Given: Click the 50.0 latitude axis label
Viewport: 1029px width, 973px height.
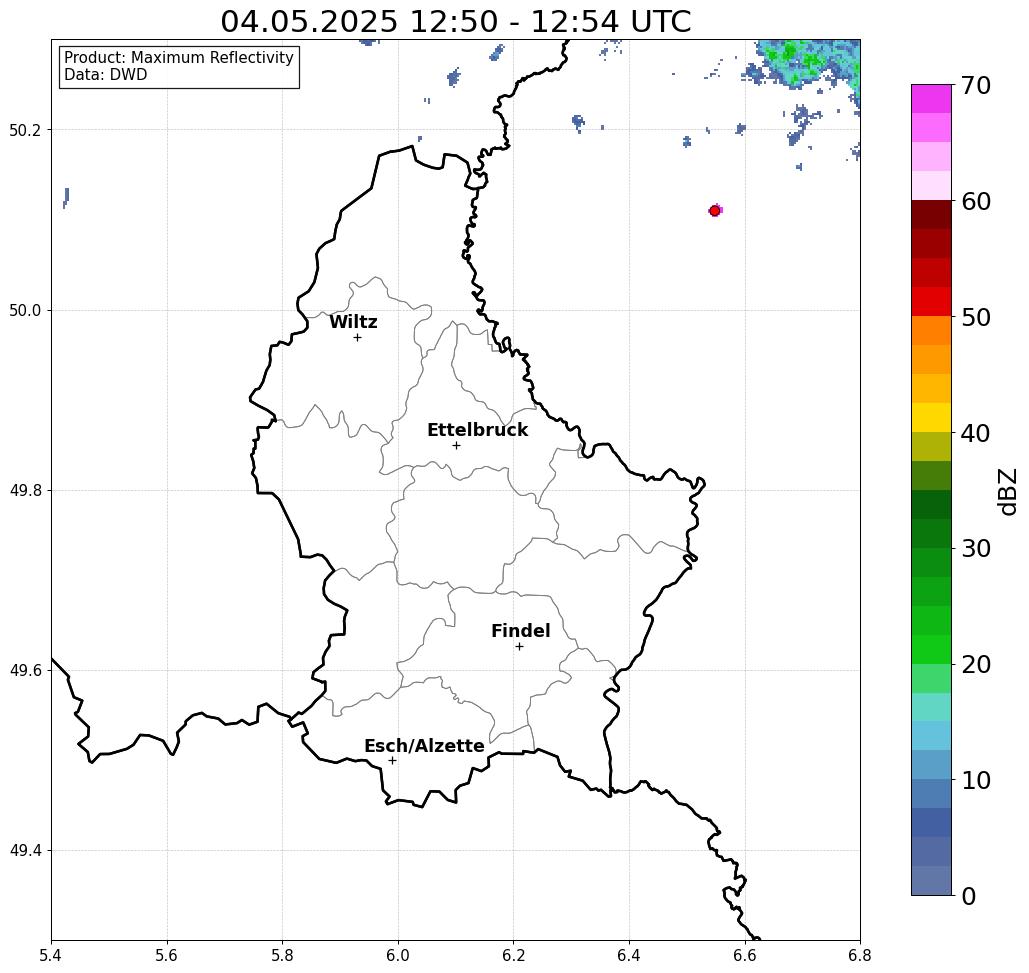Looking at the screenshot, I should click(x=25, y=310).
